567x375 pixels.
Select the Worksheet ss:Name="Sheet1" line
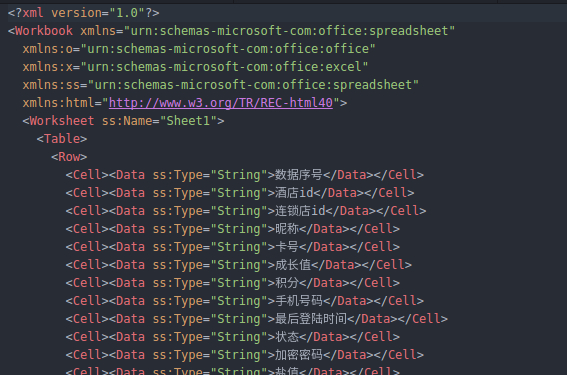[123, 121]
